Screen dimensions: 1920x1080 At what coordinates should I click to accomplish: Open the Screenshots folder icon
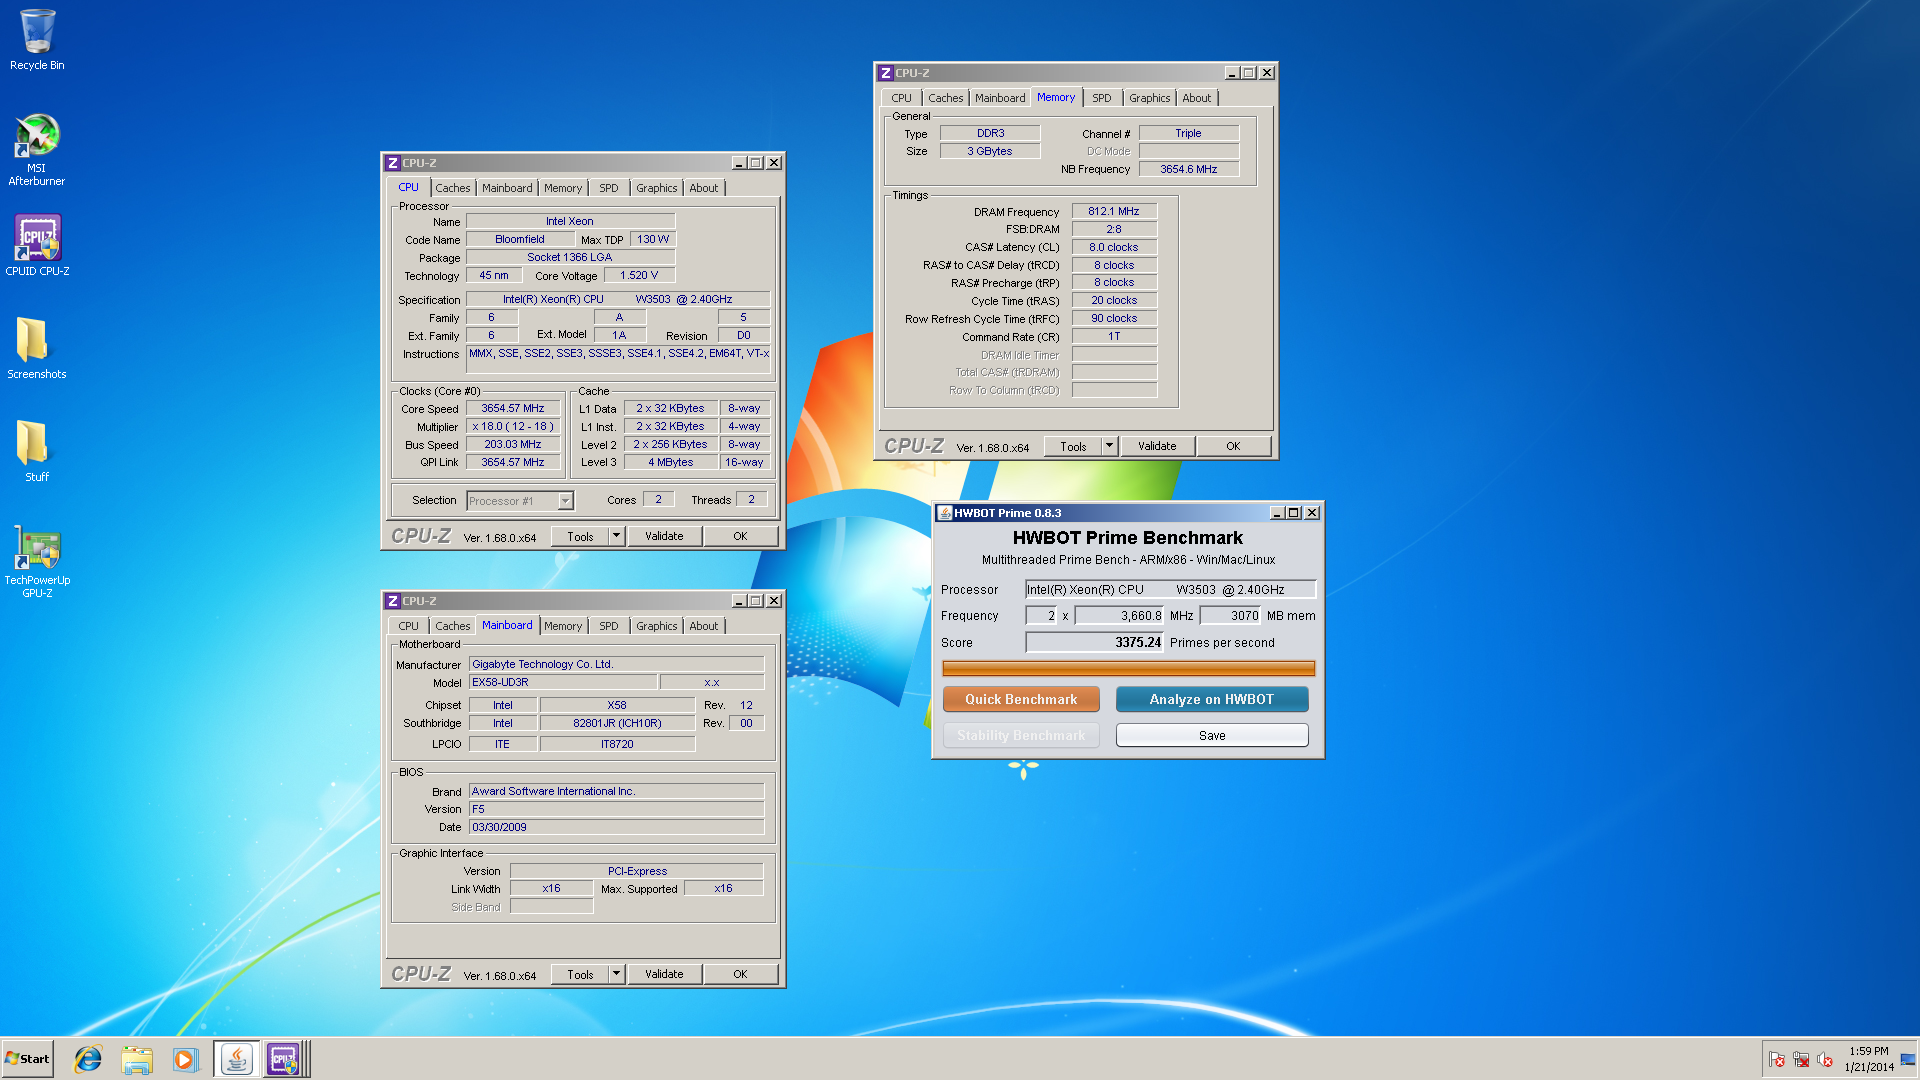tap(37, 348)
